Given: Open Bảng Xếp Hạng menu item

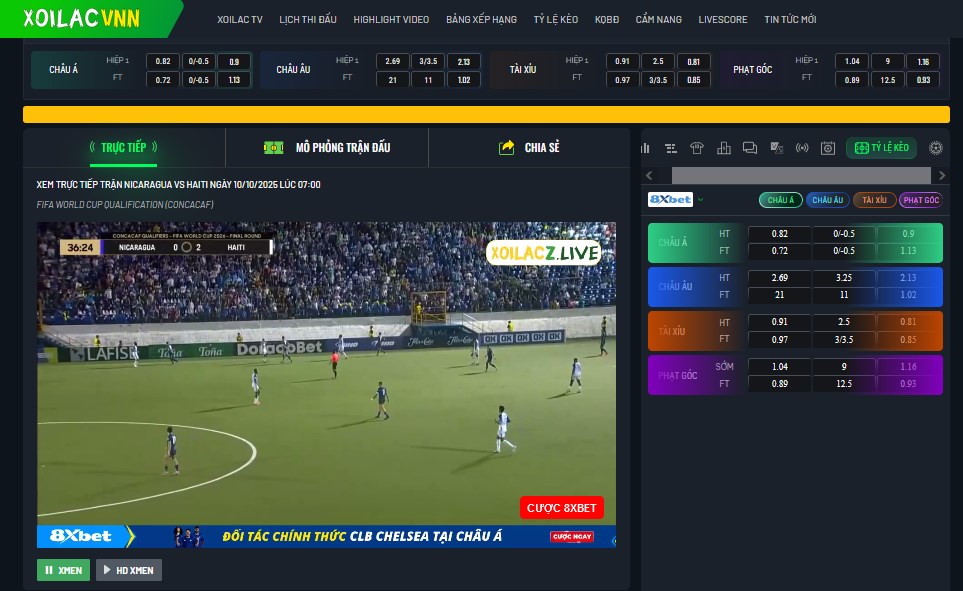Looking at the screenshot, I should [x=481, y=19].
